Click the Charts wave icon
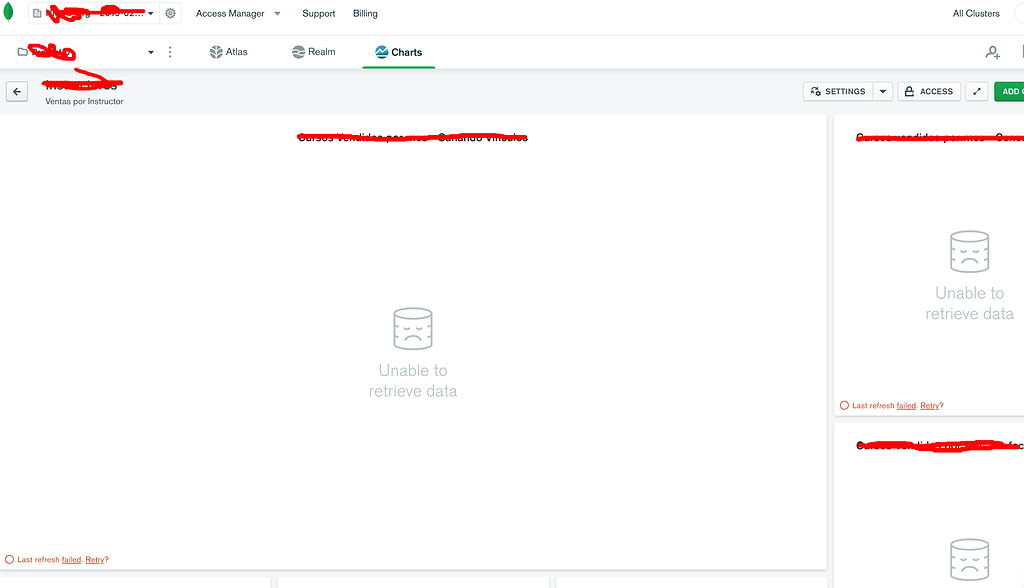 (x=381, y=51)
